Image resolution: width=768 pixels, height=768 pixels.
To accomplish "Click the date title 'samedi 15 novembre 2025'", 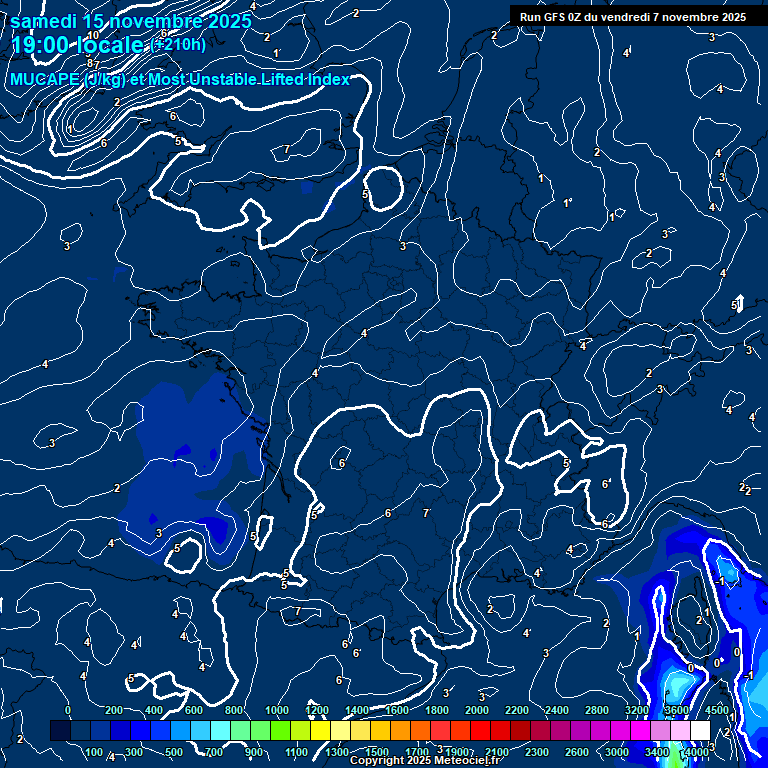I will (131, 22).
